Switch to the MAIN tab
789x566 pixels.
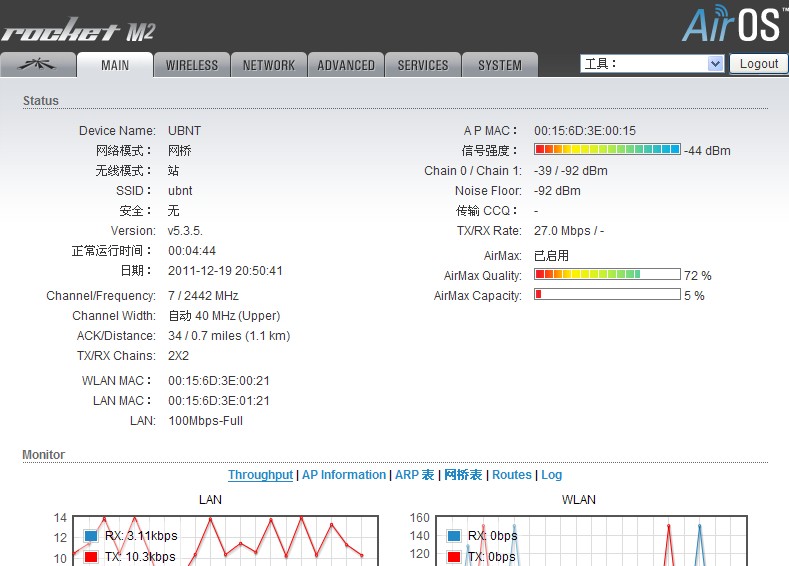[115, 65]
